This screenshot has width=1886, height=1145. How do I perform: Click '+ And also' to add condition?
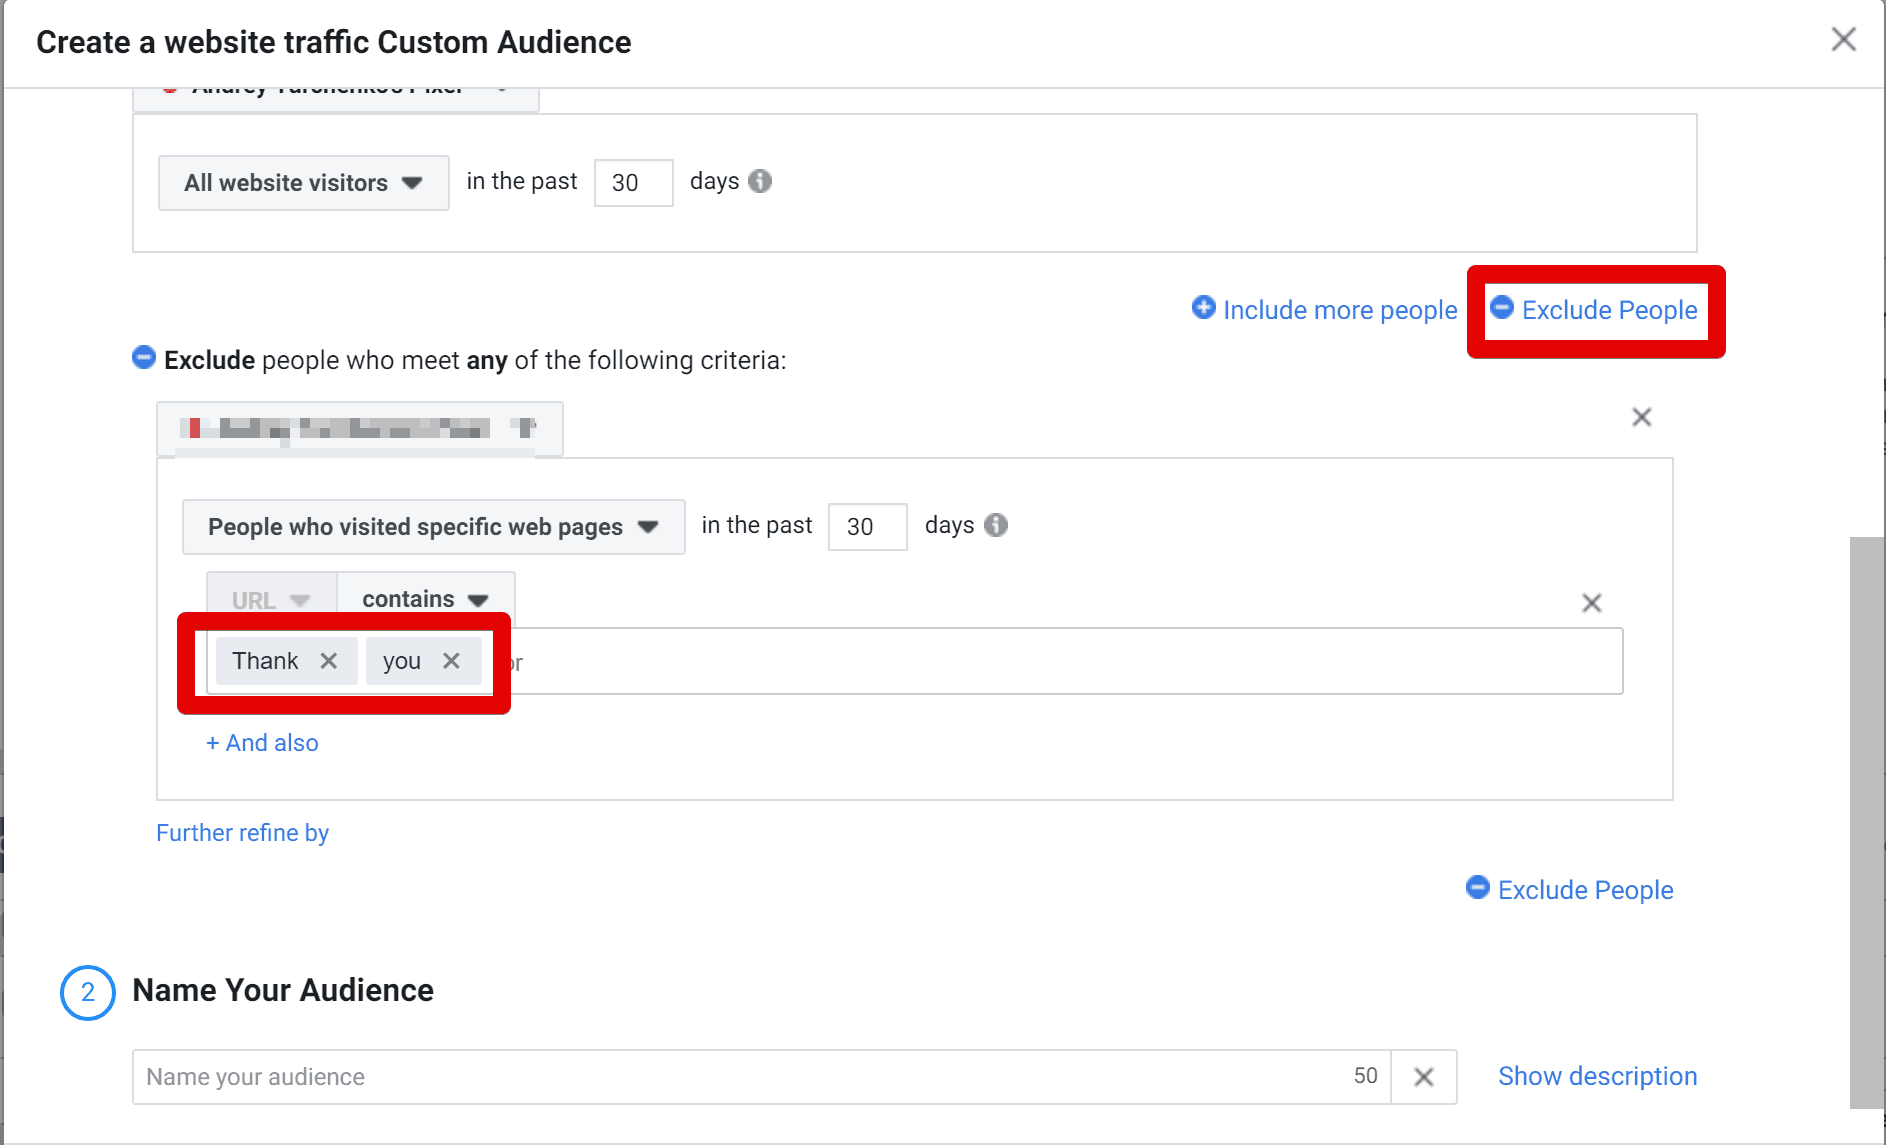pyautogui.click(x=262, y=743)
